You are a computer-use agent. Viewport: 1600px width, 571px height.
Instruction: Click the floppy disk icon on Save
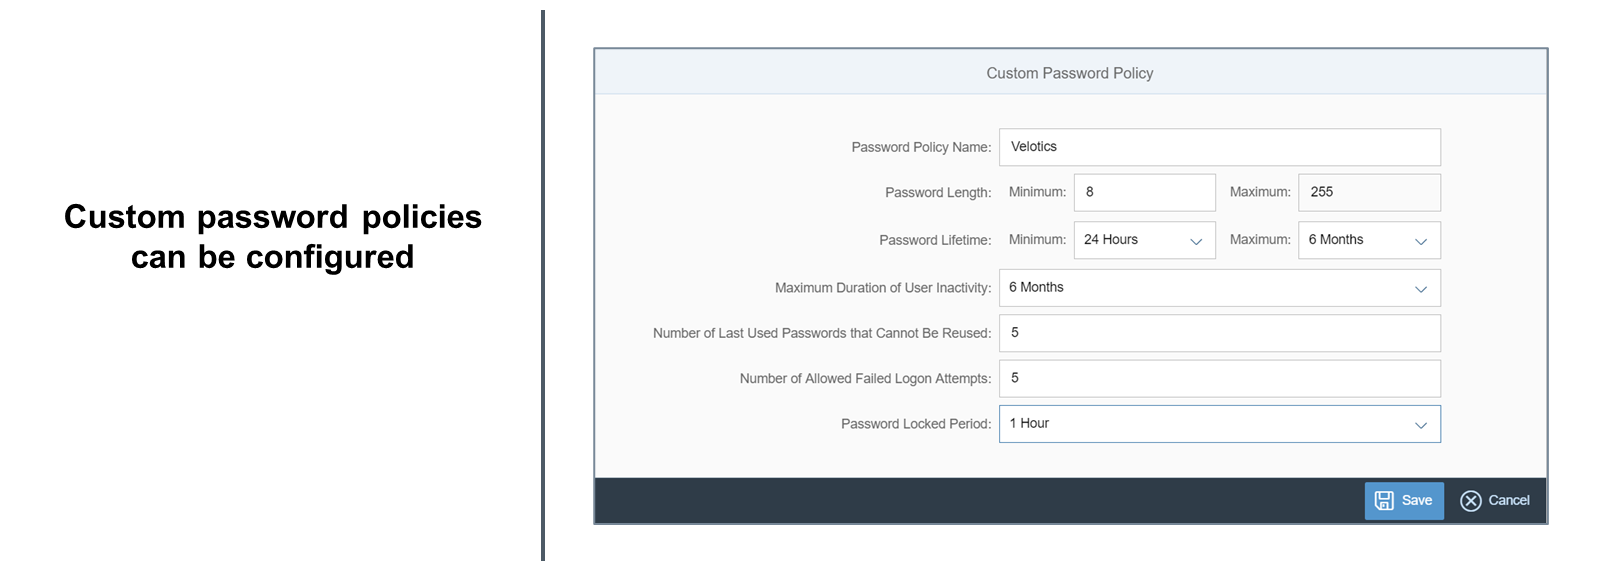[1384, 501]
